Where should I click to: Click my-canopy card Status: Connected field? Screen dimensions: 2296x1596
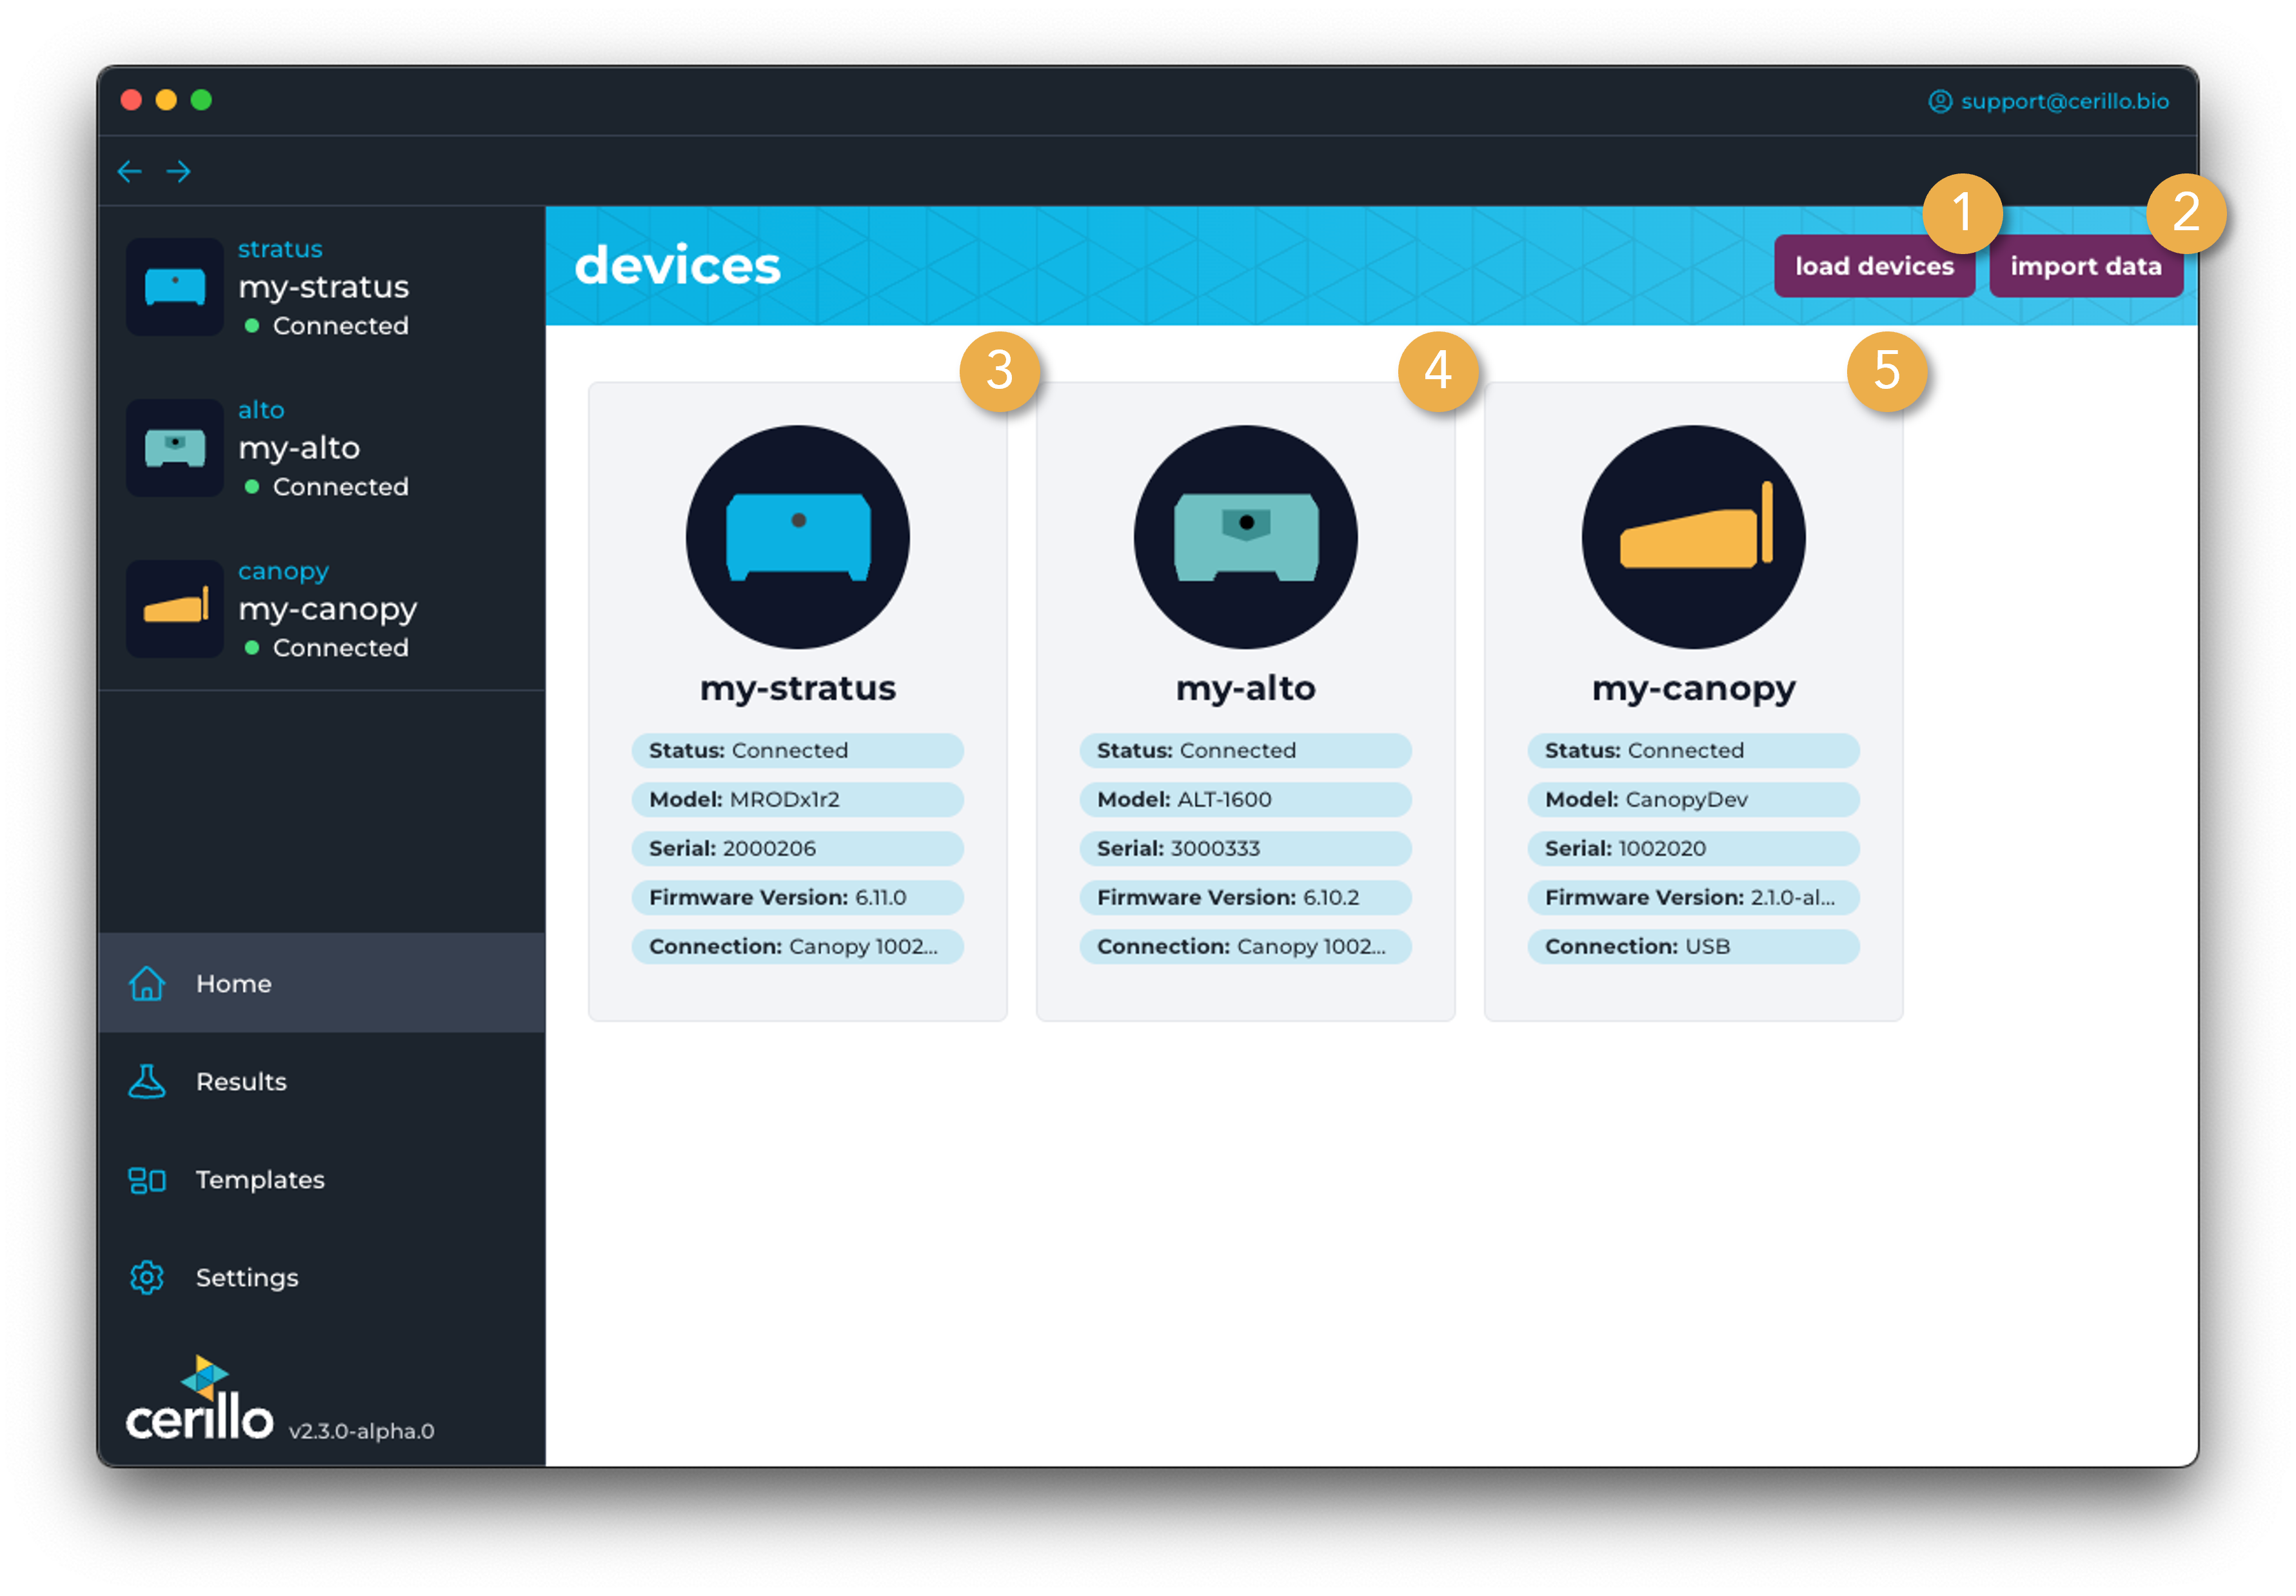pyautogui.click(x=1694, y=751)
